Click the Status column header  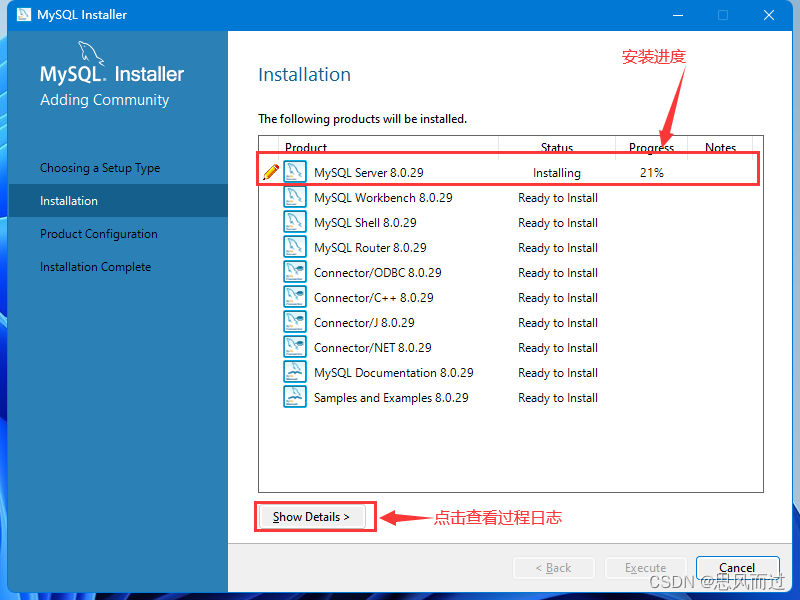point(557,147)
